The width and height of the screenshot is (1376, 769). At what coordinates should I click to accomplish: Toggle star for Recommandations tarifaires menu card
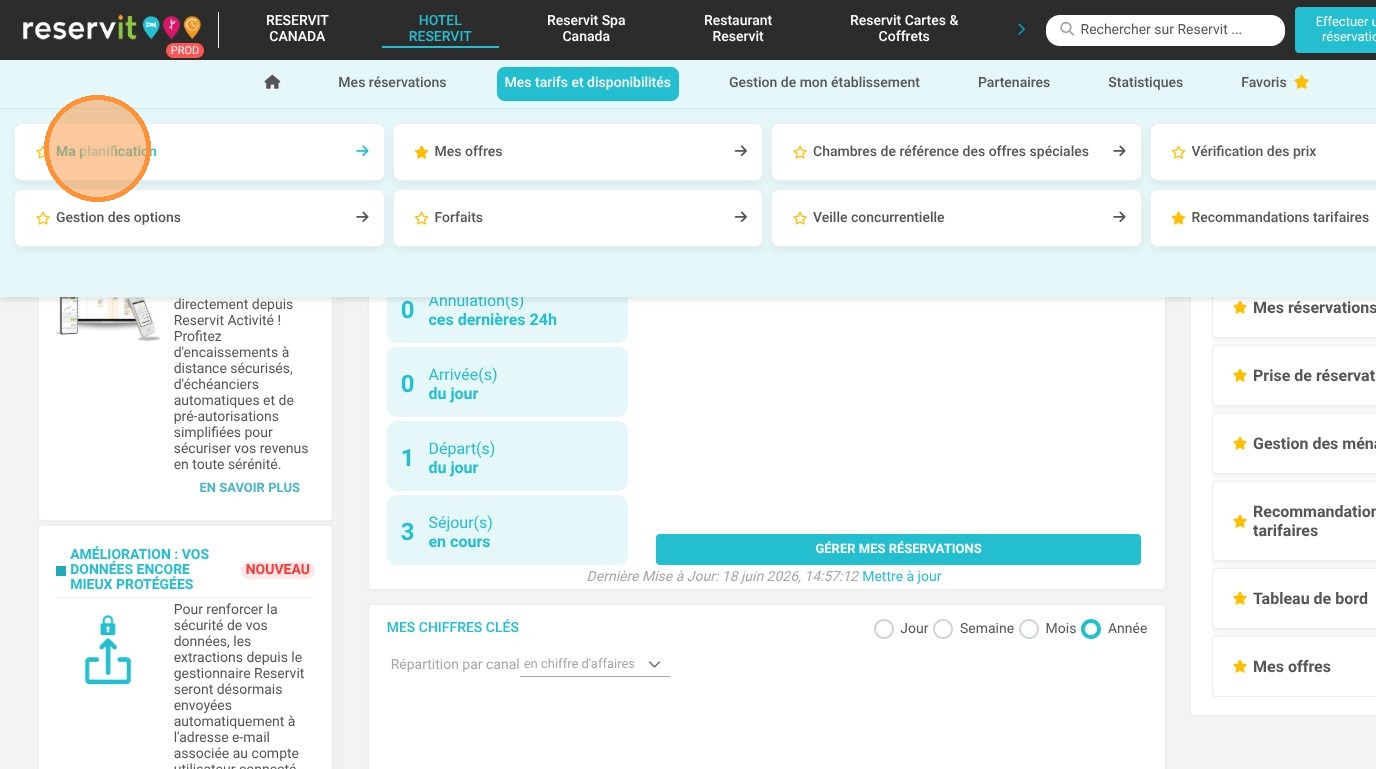[x=1178, y=218]
